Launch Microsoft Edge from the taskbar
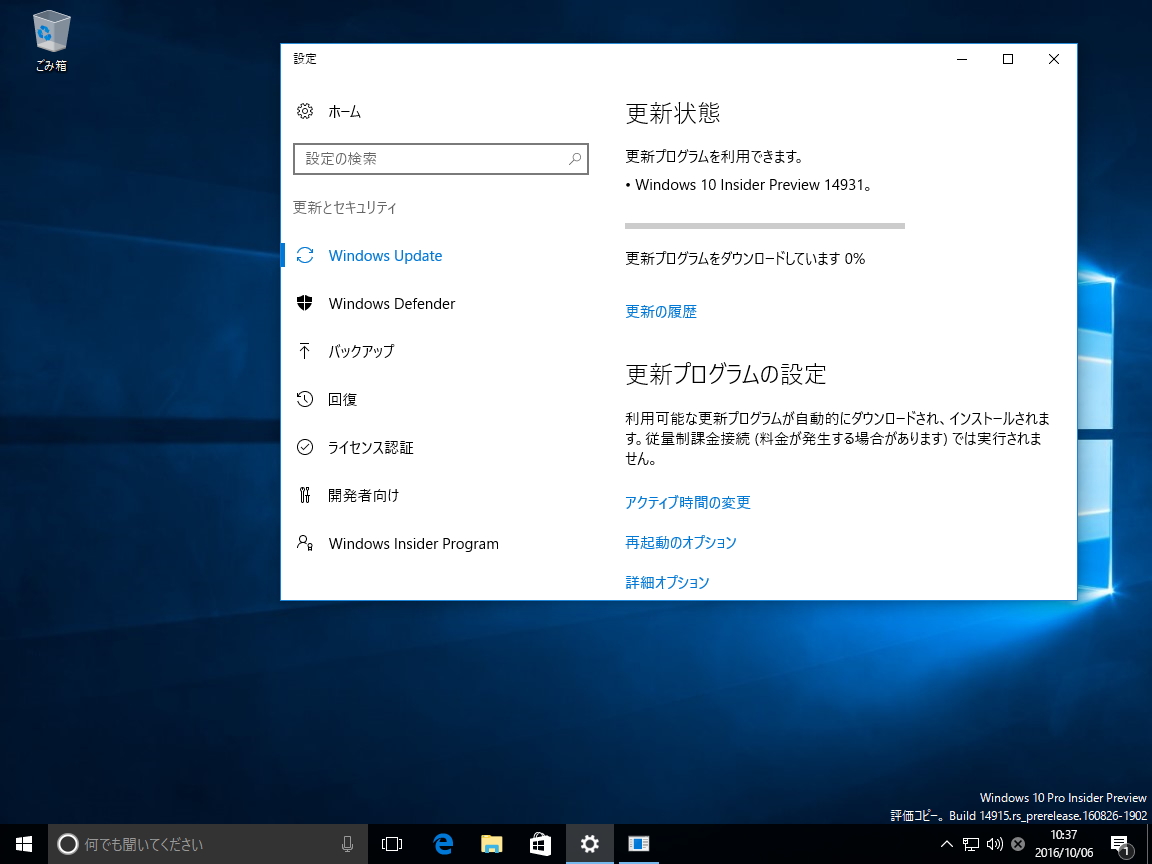Screen dimensions: 1152x864 tap(442, 844)
